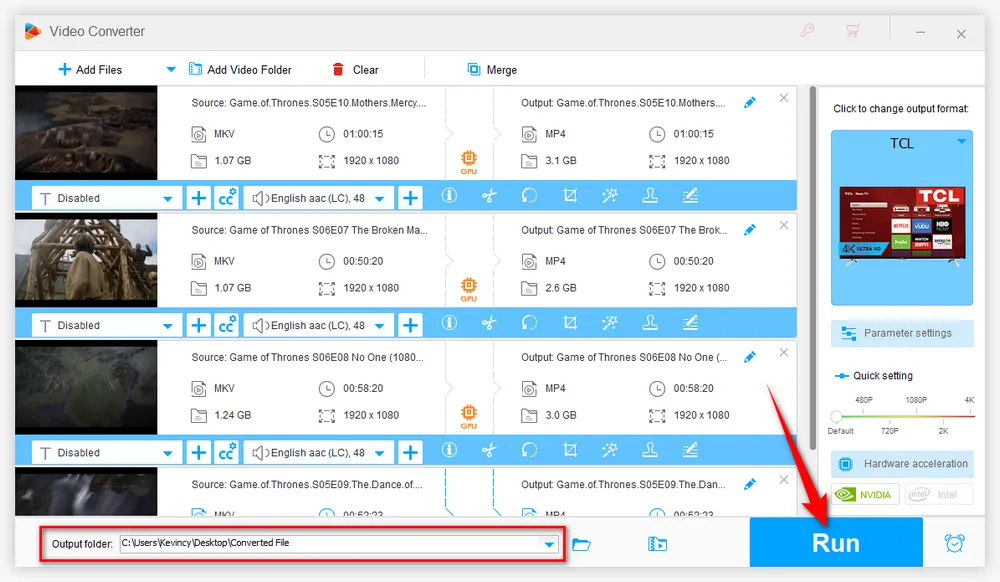Image resolution: width=1000 pixels, height=582 pixels.
Task: Open crop tool for S06E07 The Broken Man
Action: [570, 324]
